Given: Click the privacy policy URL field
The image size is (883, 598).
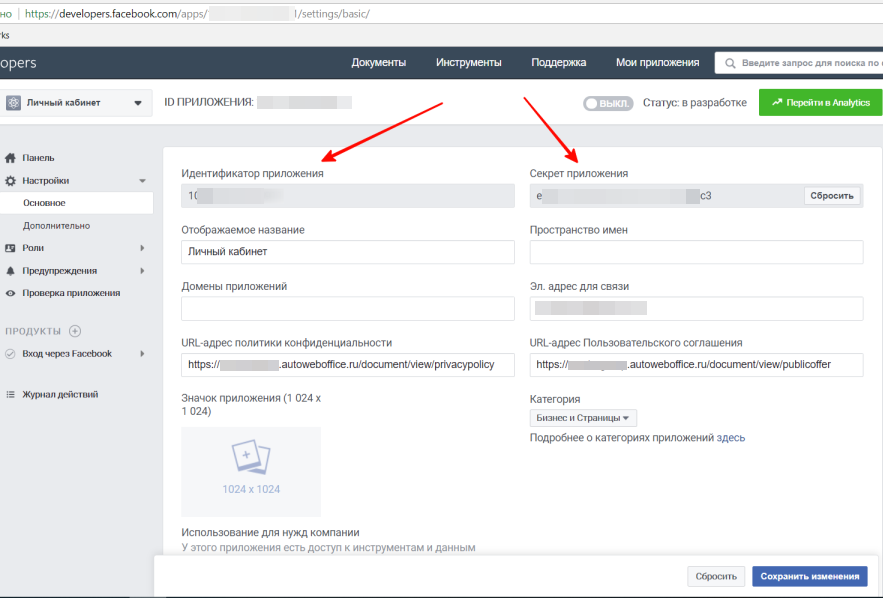Looking at the screenshot, I should 347,365.
